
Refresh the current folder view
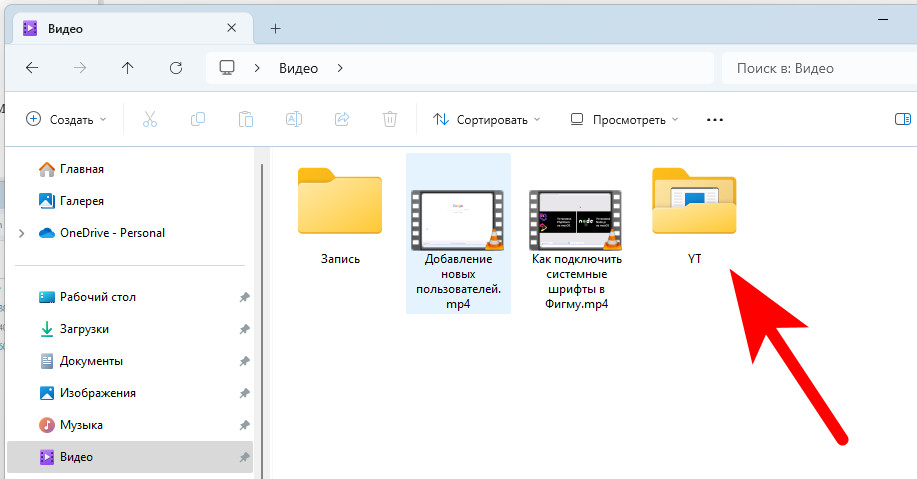(176, 68)
